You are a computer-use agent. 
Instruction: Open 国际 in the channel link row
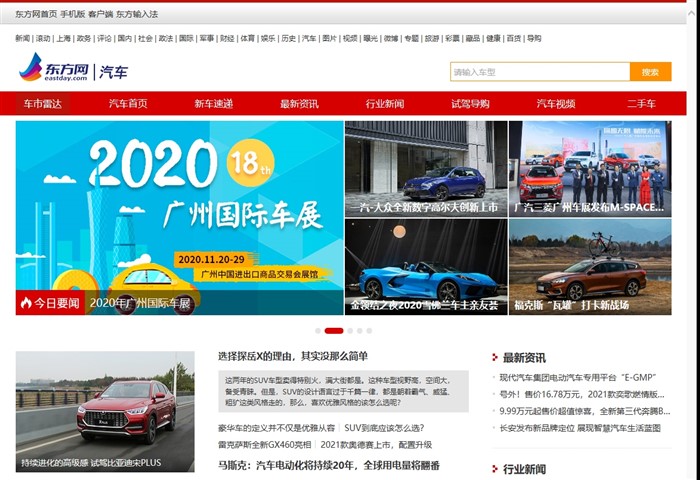coord(186,38)
